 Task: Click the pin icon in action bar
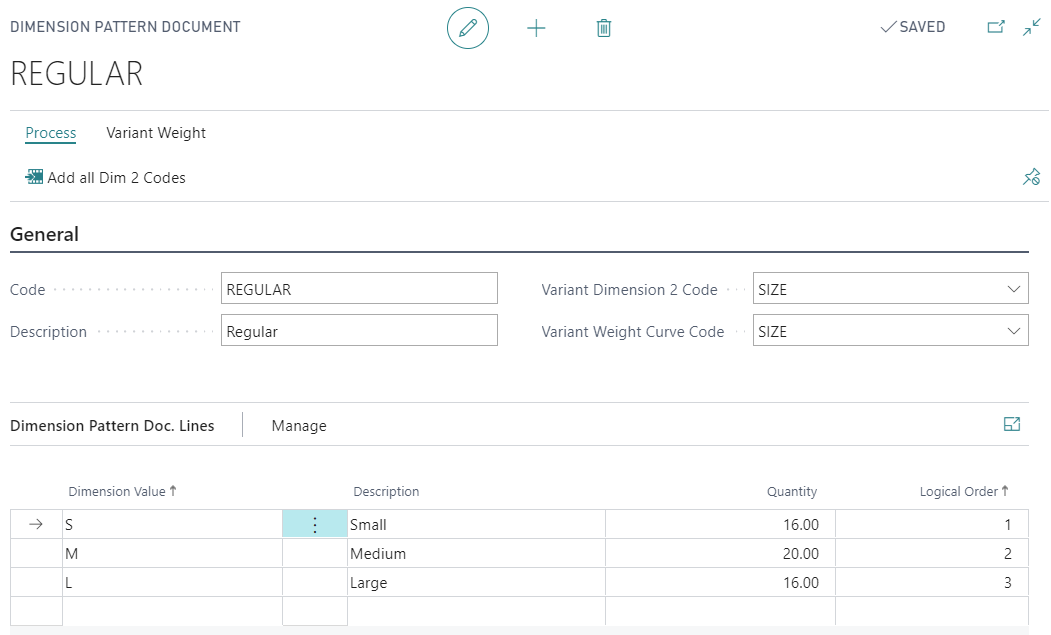[x=1031, y=177]
